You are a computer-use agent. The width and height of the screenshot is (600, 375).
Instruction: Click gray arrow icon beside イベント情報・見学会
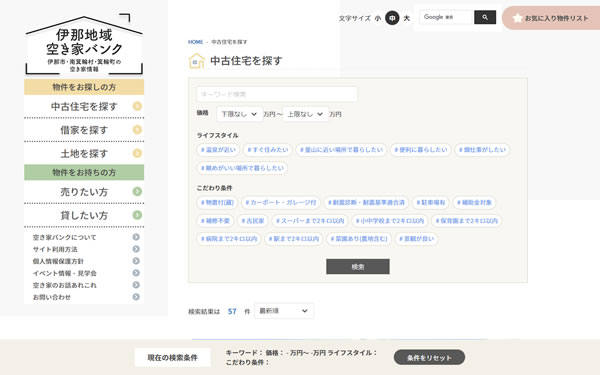tap(136, 273)
